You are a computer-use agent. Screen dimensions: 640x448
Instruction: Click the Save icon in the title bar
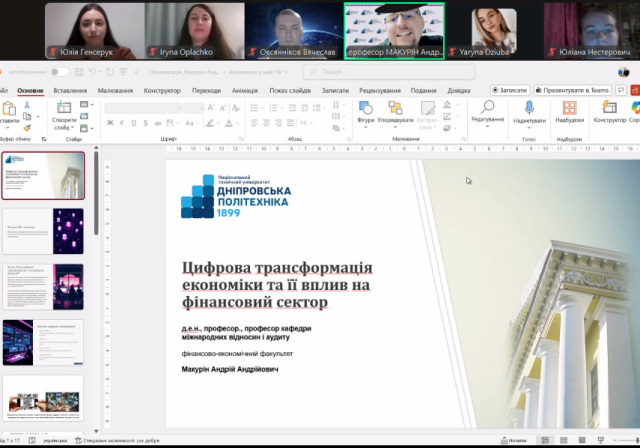[x=79, y=72]
